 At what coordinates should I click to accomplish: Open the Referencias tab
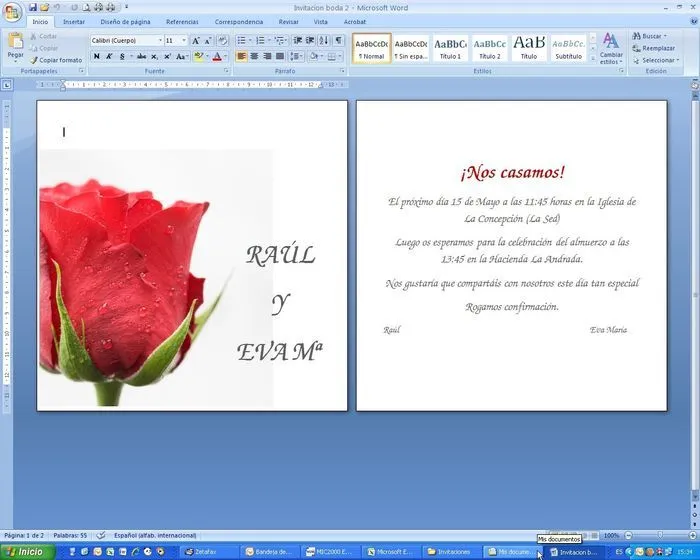[182, 21]
